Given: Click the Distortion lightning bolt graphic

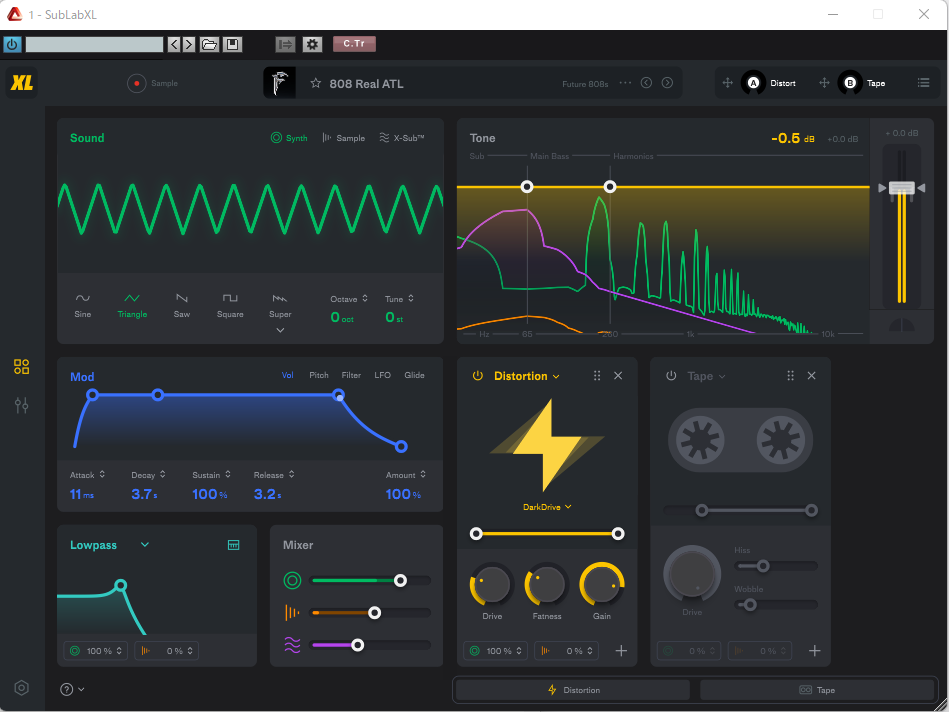Looking at the screenshot, I should [x=547, y=445].
